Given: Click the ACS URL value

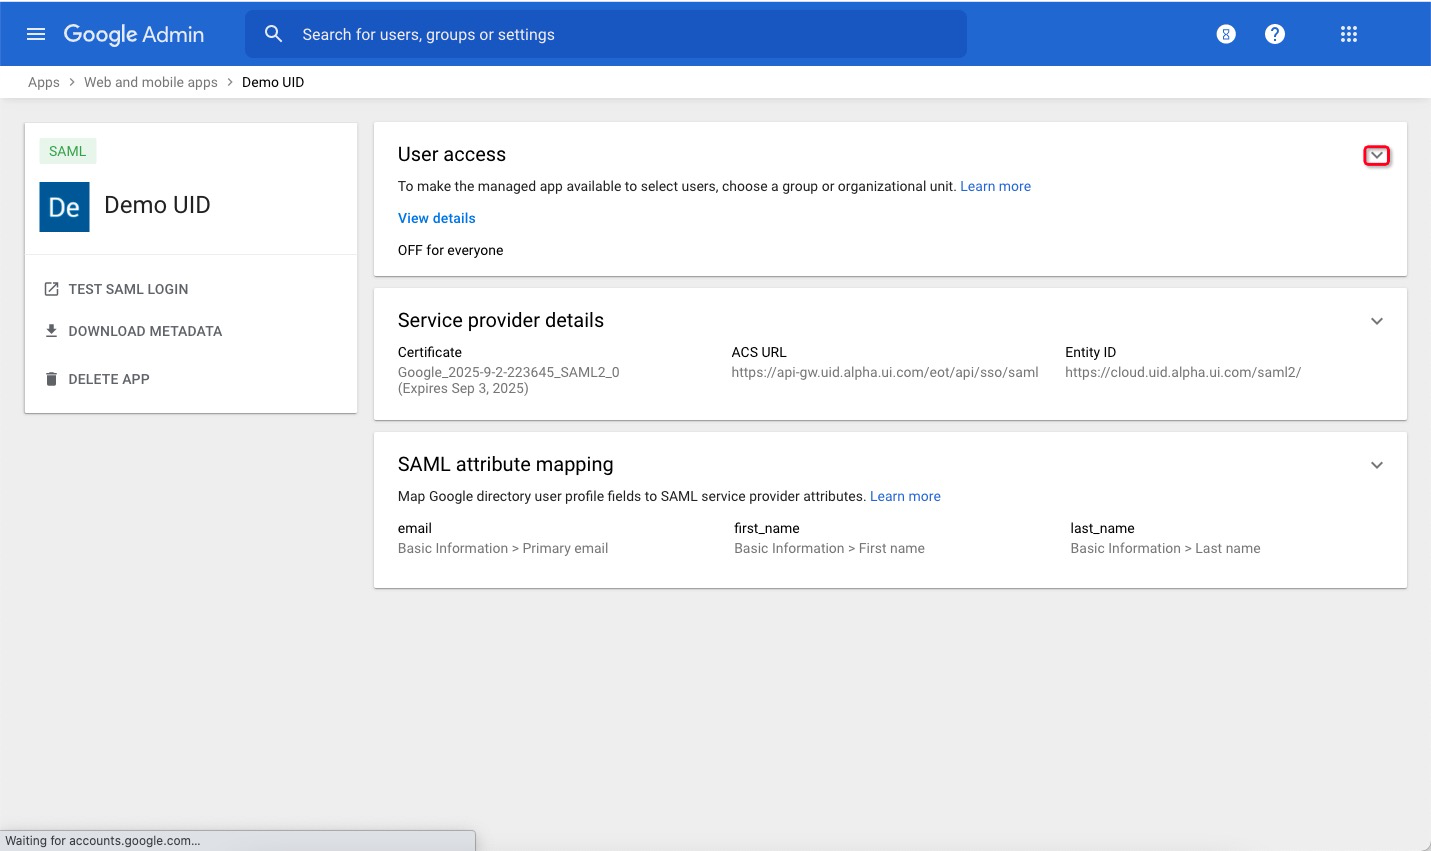Looking at the screenshot, I should pos(885,372).
